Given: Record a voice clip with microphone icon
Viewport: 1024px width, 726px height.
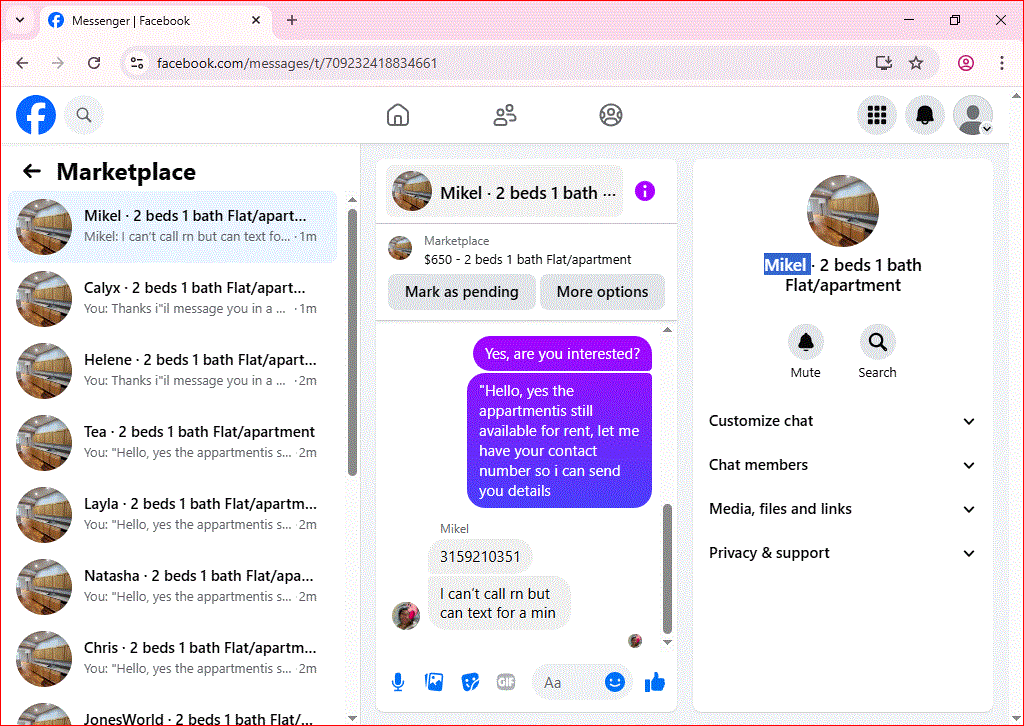Looking at the screenshot, I should click(x=398, y=682).
